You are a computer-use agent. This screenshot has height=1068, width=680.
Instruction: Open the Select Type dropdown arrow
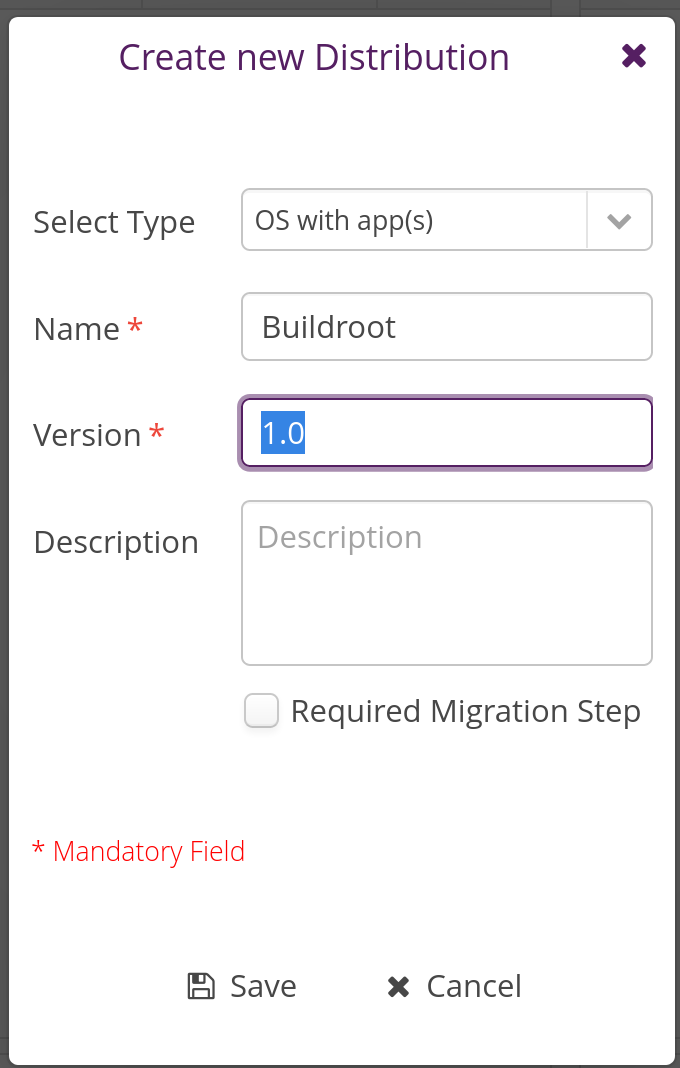pos(619,220)
